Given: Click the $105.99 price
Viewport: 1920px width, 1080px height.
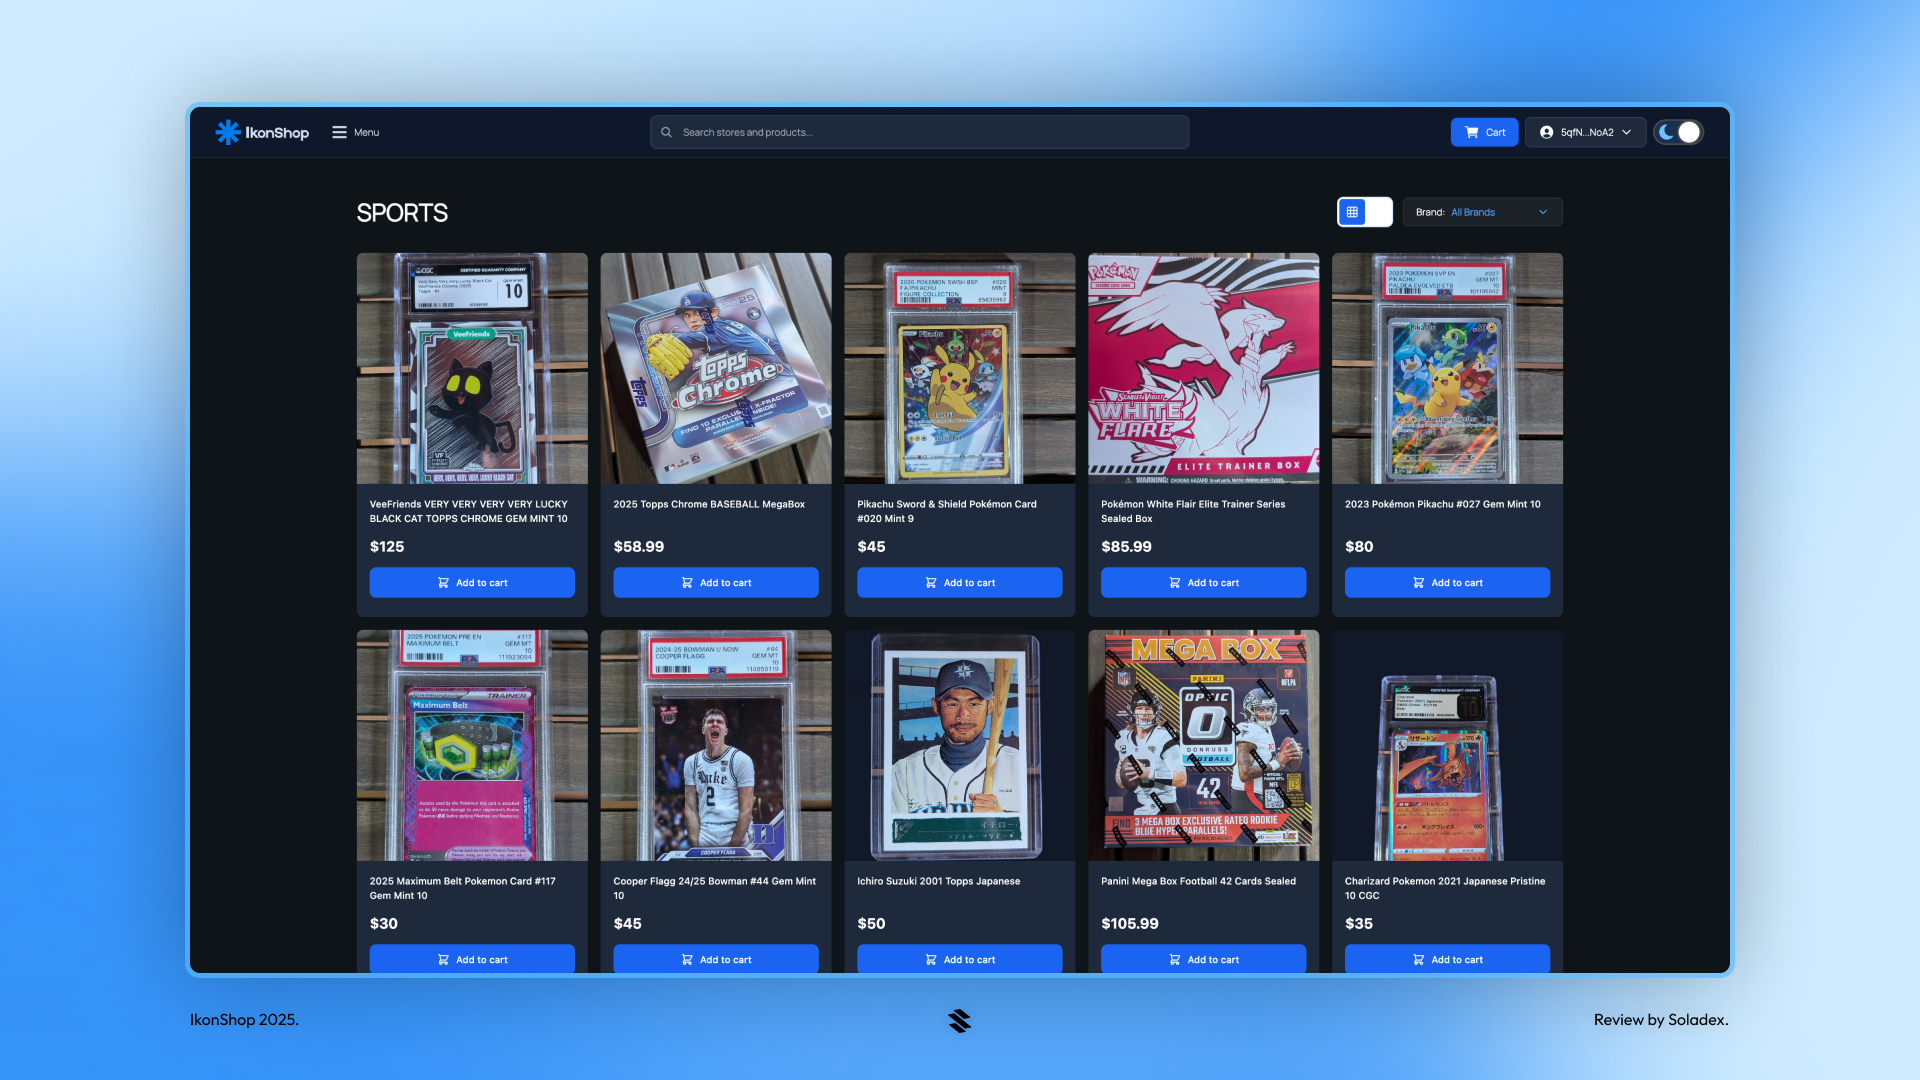Looking at the screenshot, I should tap(1130, 924).
